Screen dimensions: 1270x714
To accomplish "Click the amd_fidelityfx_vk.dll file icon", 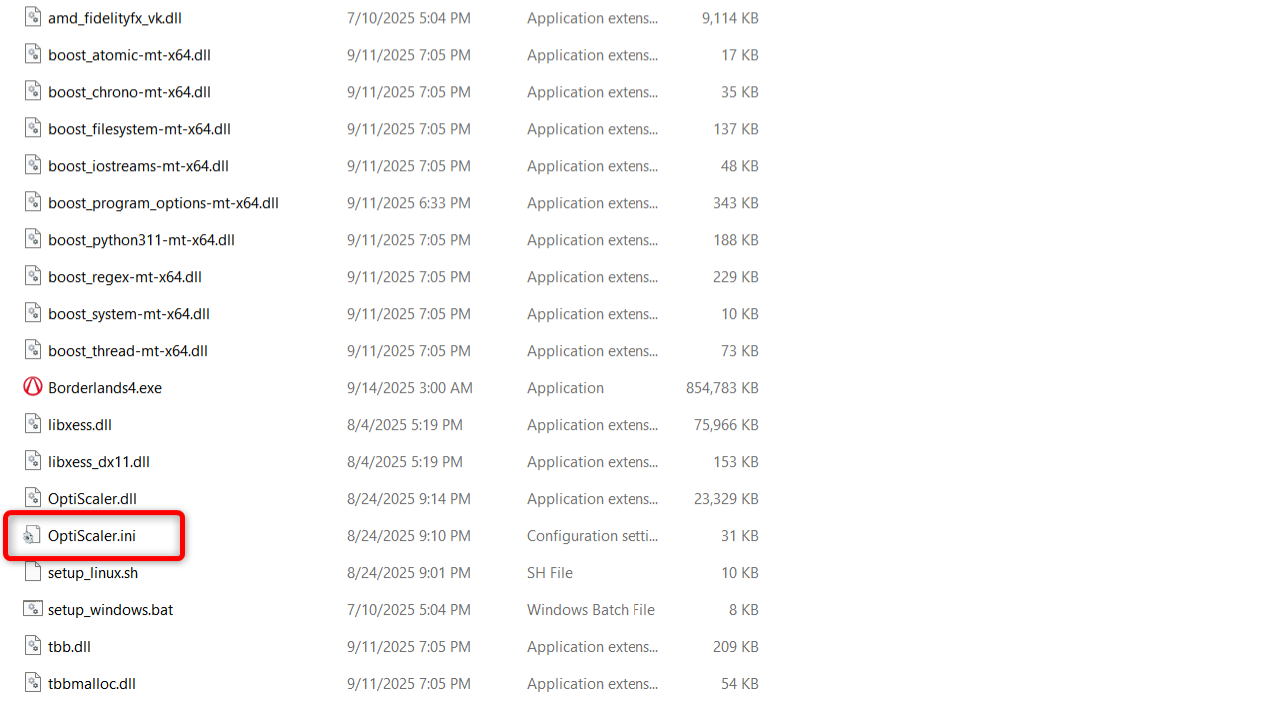I will (32, 18).
